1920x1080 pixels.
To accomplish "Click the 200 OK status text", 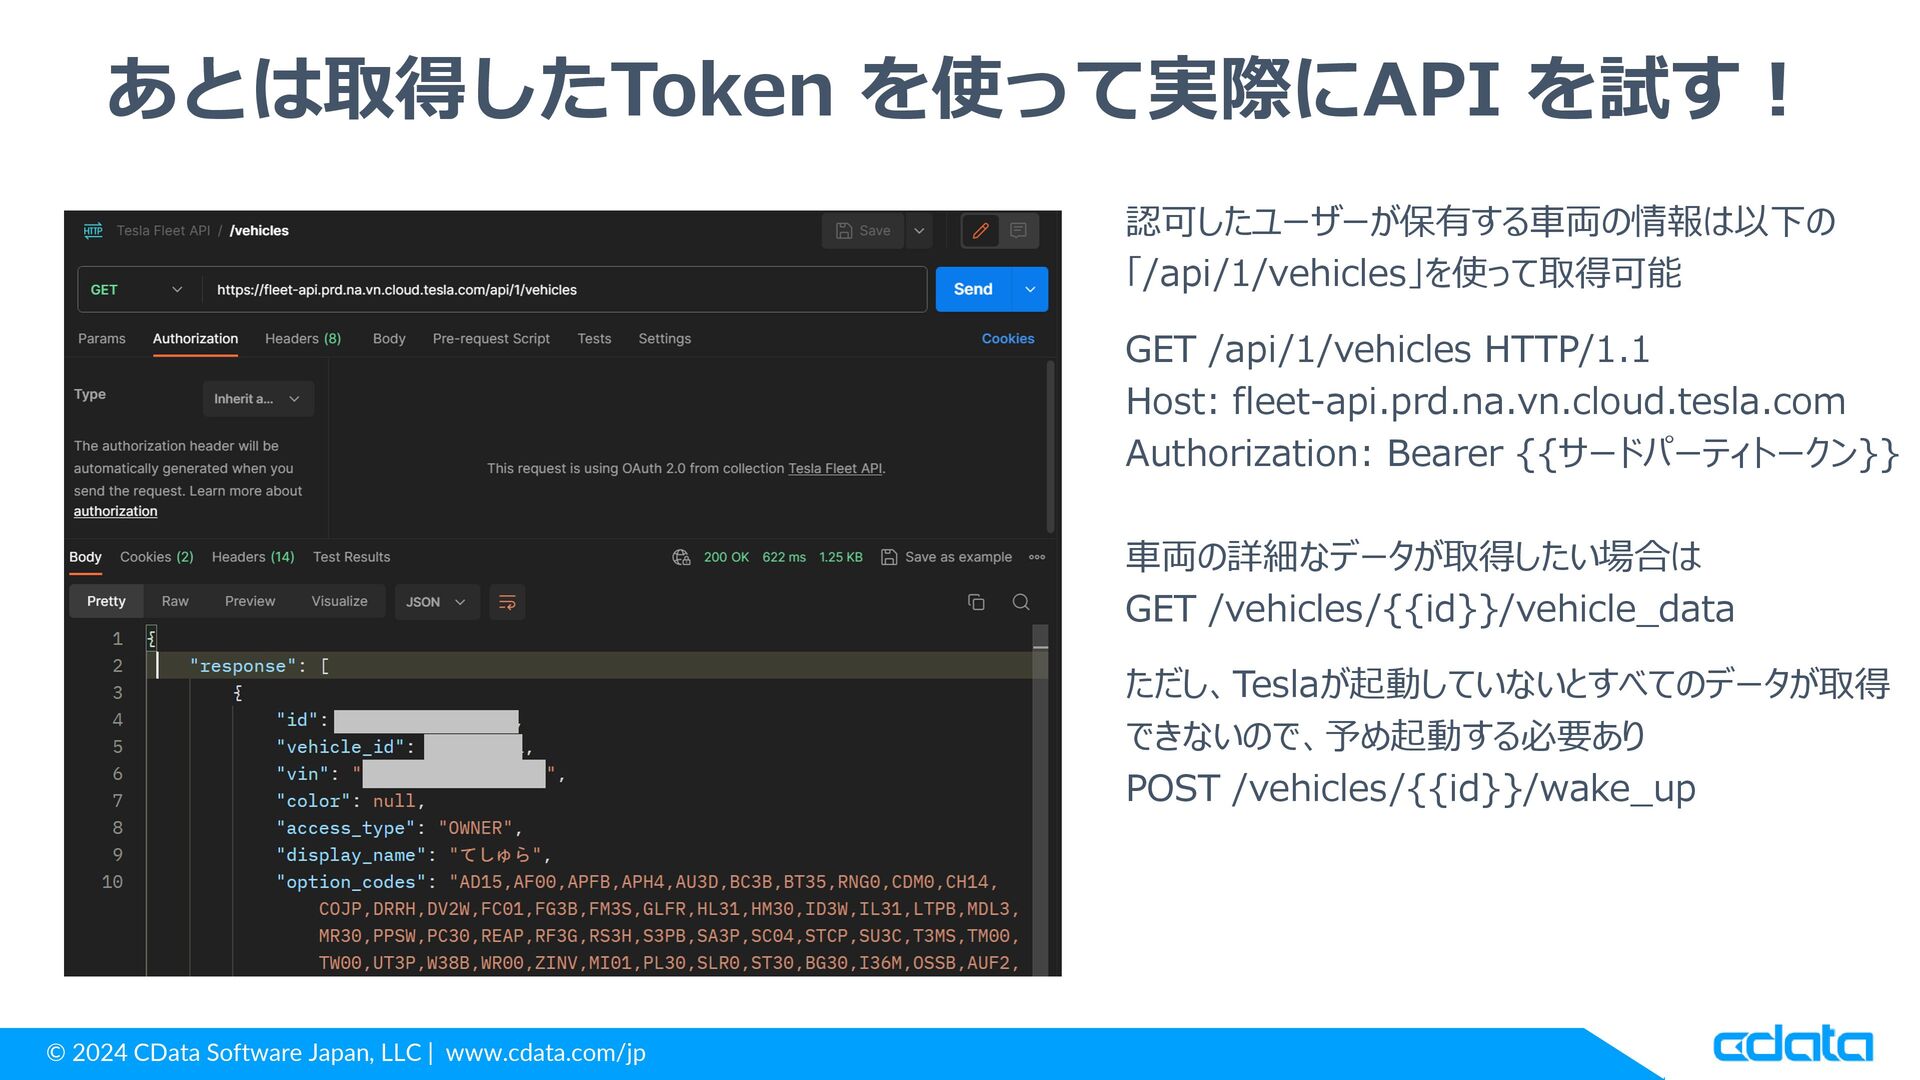I will point(726,558).
